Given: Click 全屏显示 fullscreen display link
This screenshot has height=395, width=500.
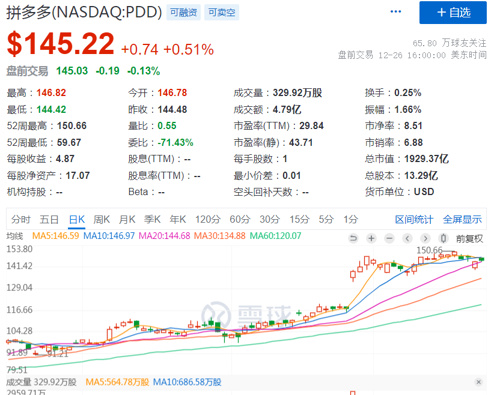Looking at the screenshot, I should 462,219.
